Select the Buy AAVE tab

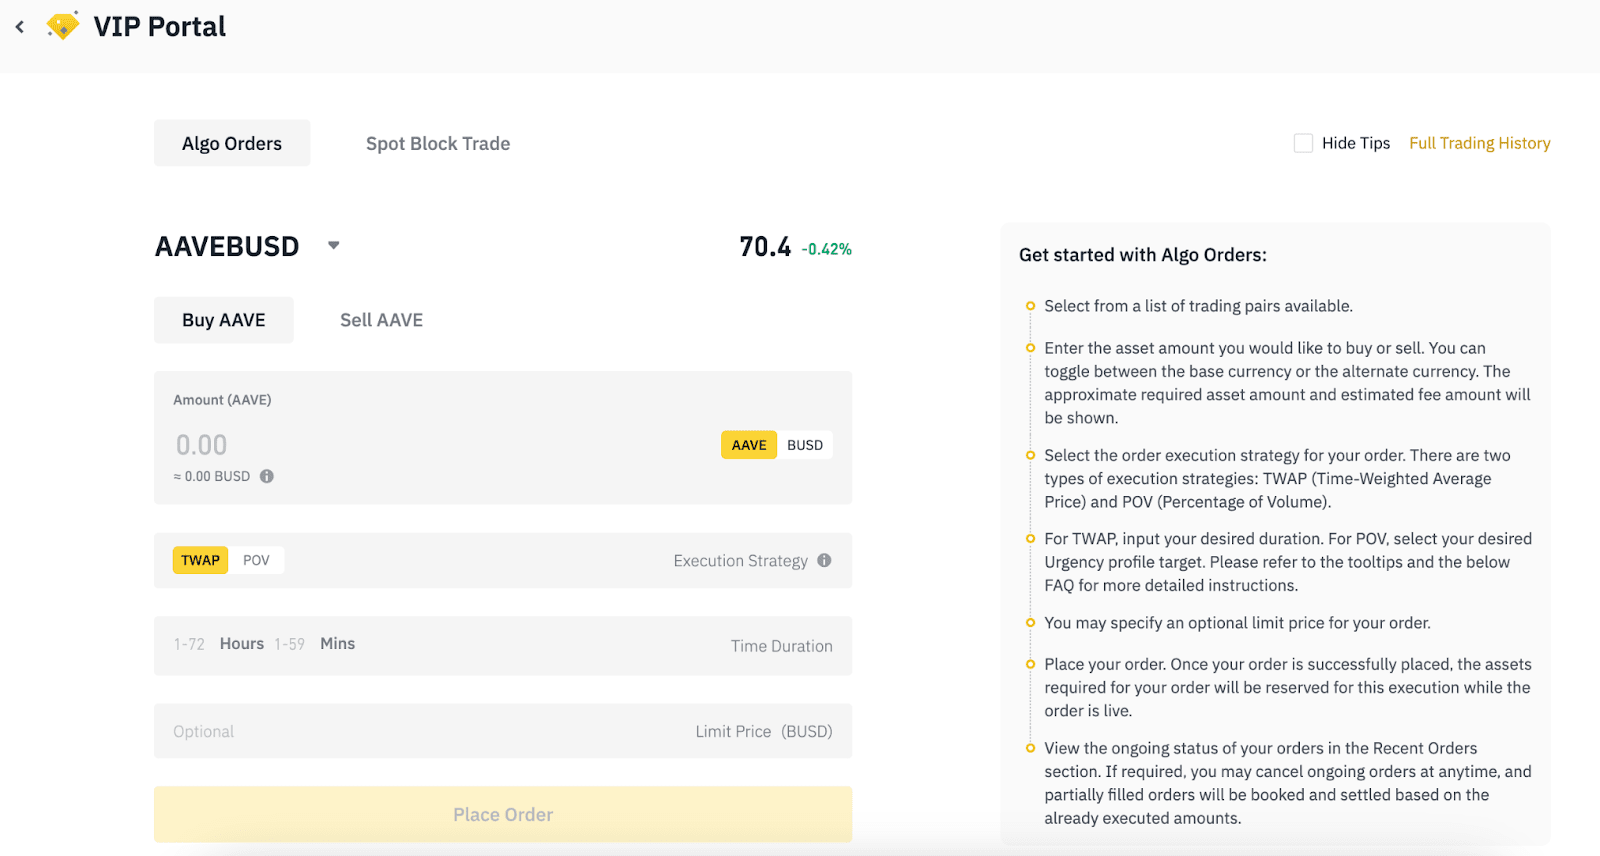coord(224,320)
